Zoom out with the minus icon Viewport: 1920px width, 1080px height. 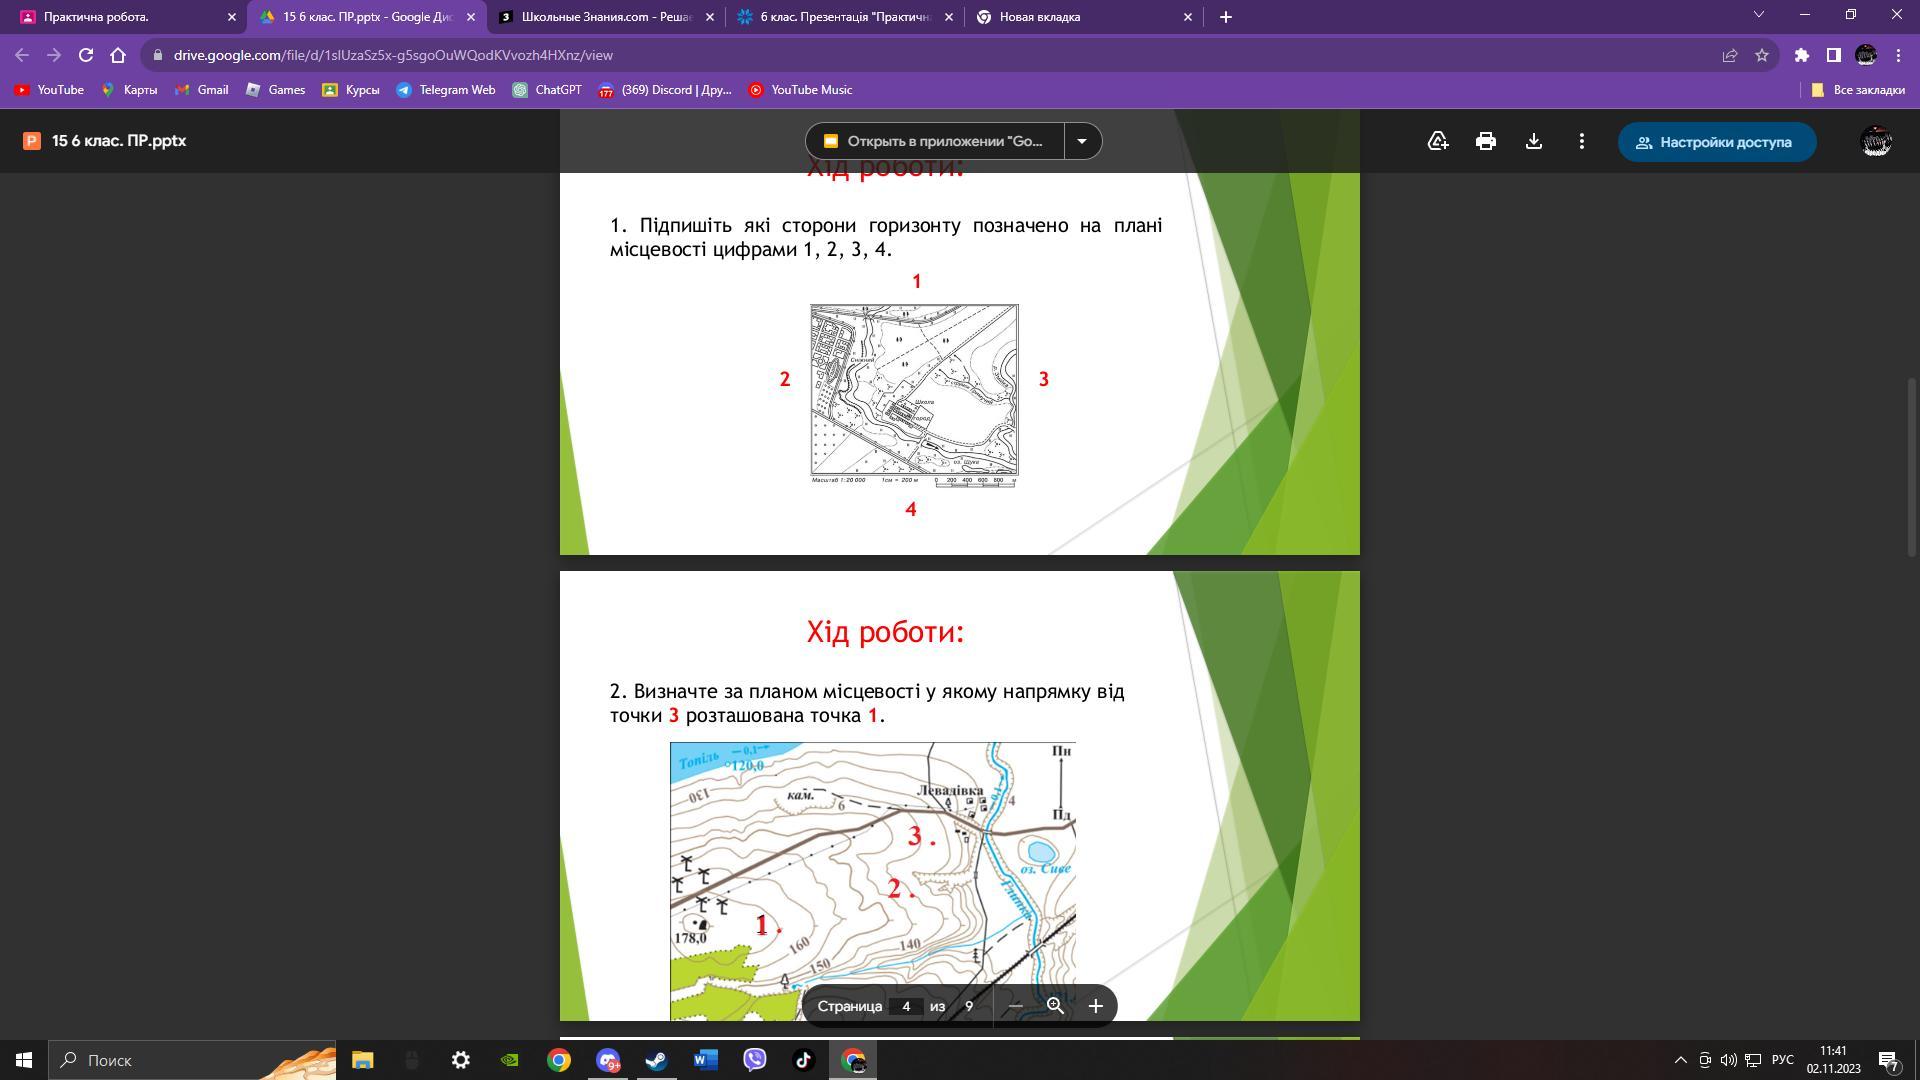pos(1015,1006)
